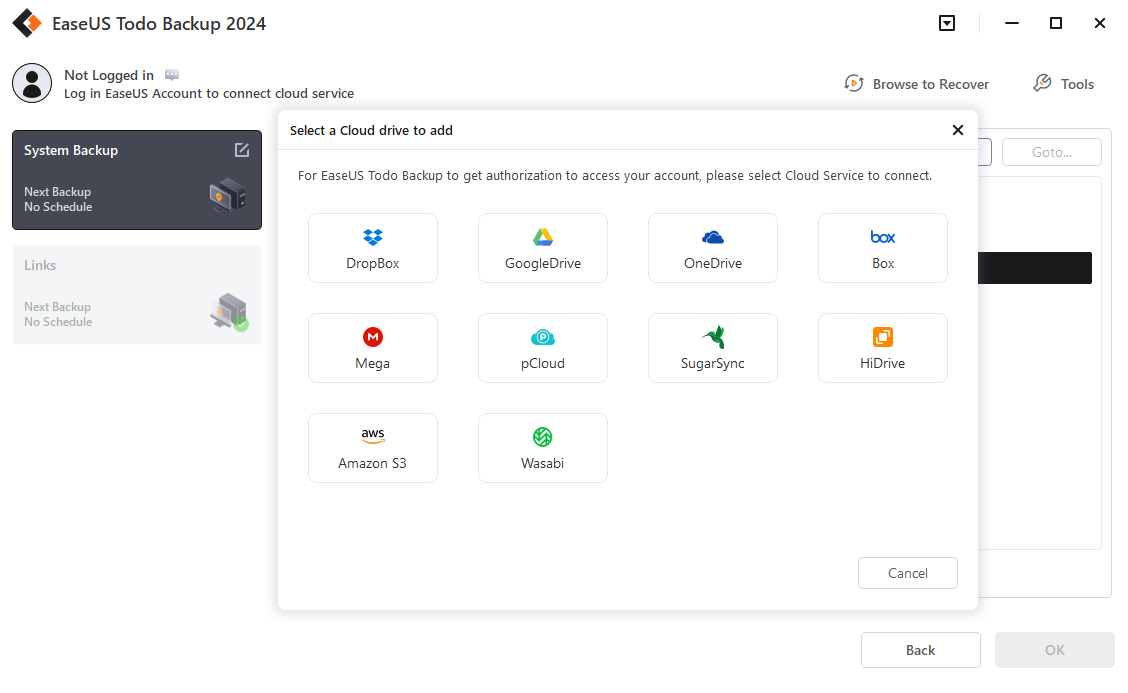
Task: Open the Tools menu
Action: pyautogui.click(x=1064, y=84)
